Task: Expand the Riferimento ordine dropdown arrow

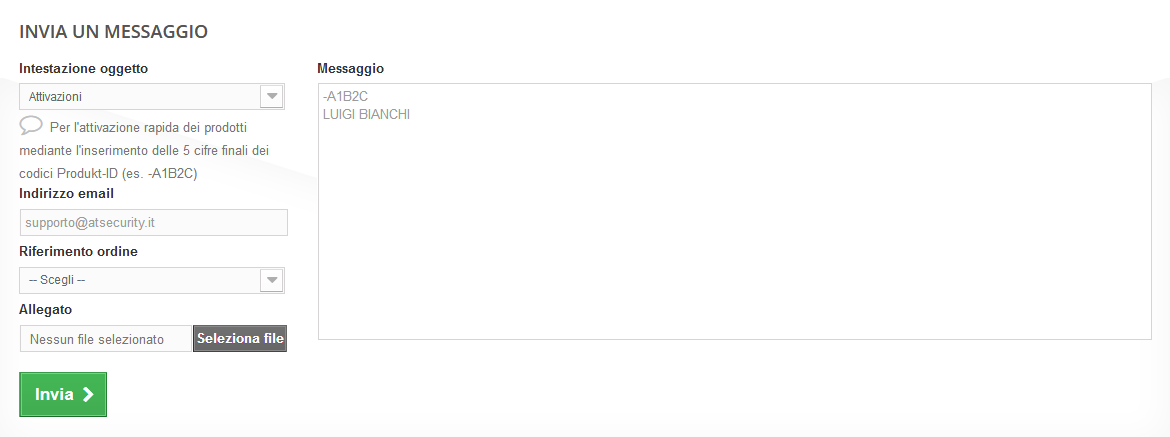Action: [x=272, y=280]
